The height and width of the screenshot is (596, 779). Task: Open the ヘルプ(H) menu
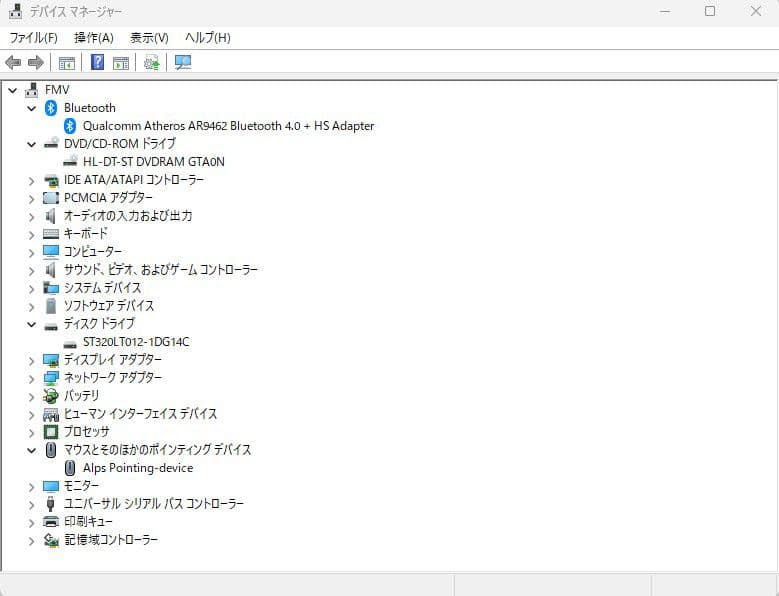coord(208,38)
